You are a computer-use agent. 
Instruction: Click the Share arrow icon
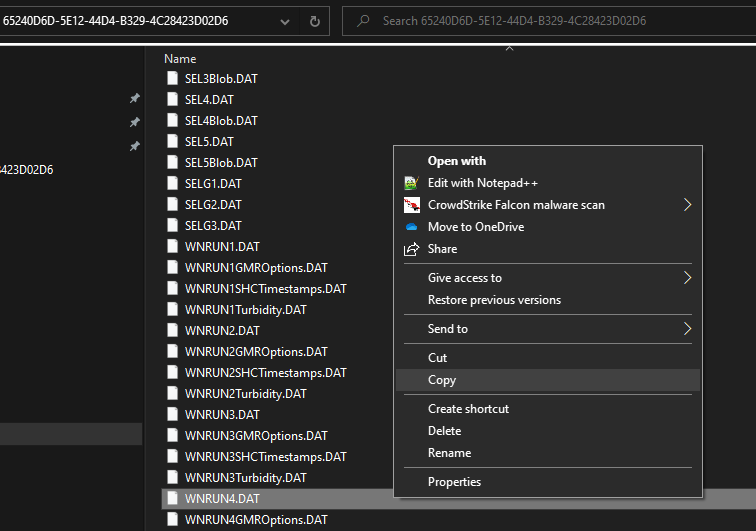tap(411, 249)
